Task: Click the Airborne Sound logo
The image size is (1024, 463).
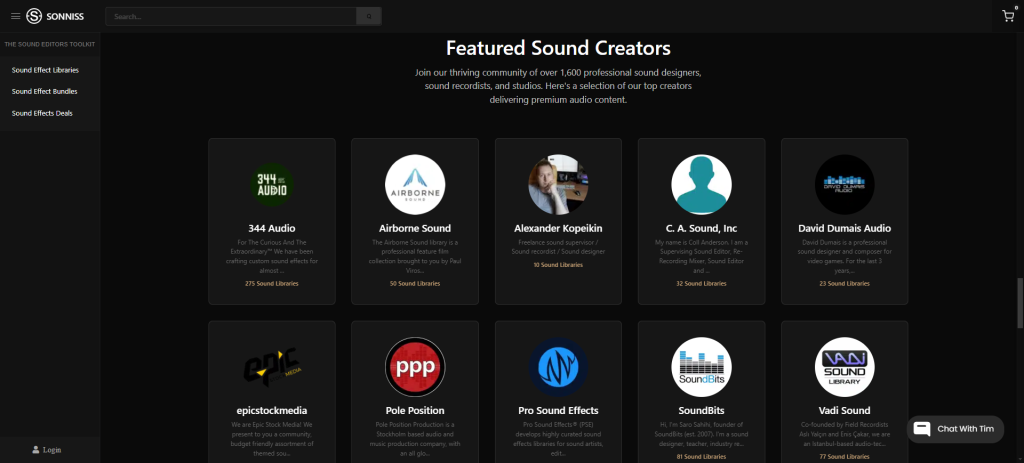Action: 415,185
